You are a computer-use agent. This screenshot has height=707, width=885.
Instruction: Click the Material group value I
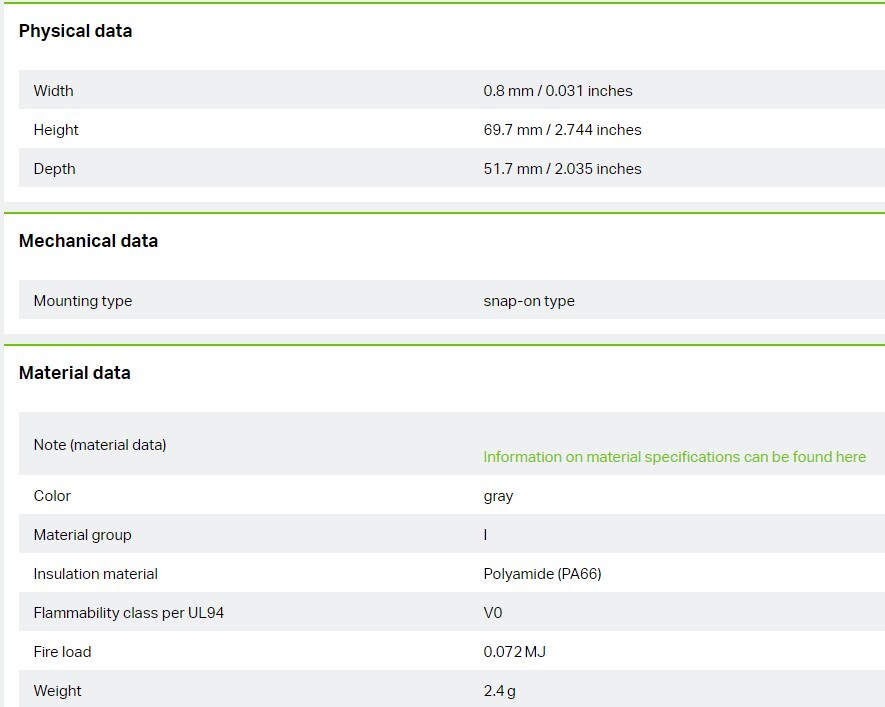point(485,534)
